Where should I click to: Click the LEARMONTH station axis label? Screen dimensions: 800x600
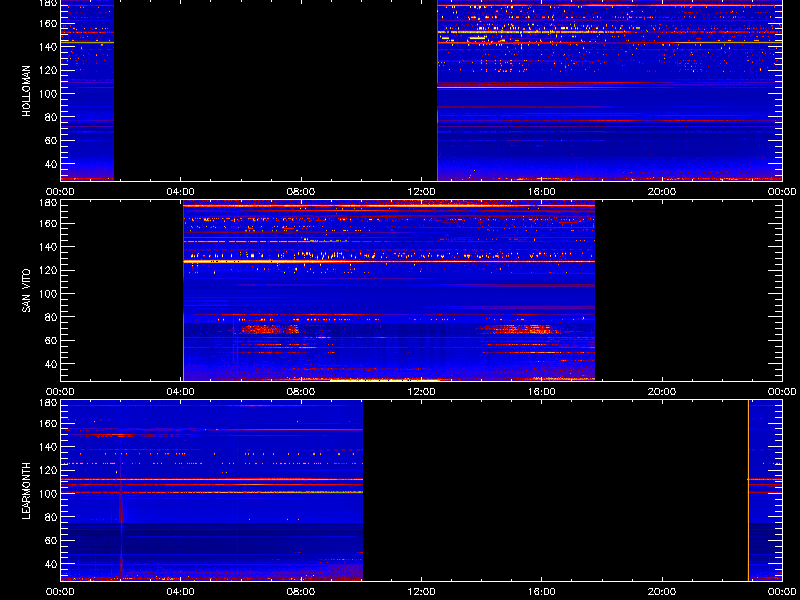(27, 491)
